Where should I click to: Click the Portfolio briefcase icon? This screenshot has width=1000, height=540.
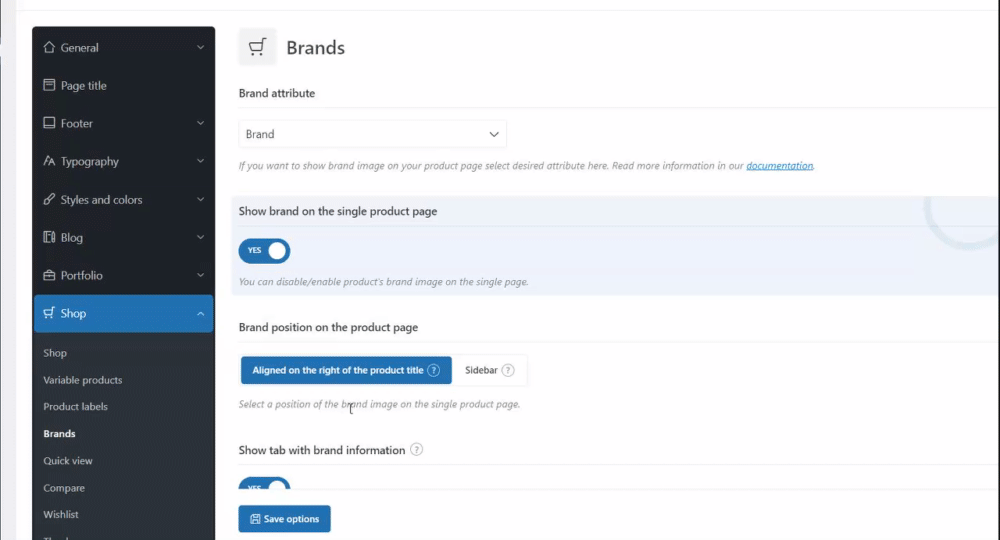point(49,275)
